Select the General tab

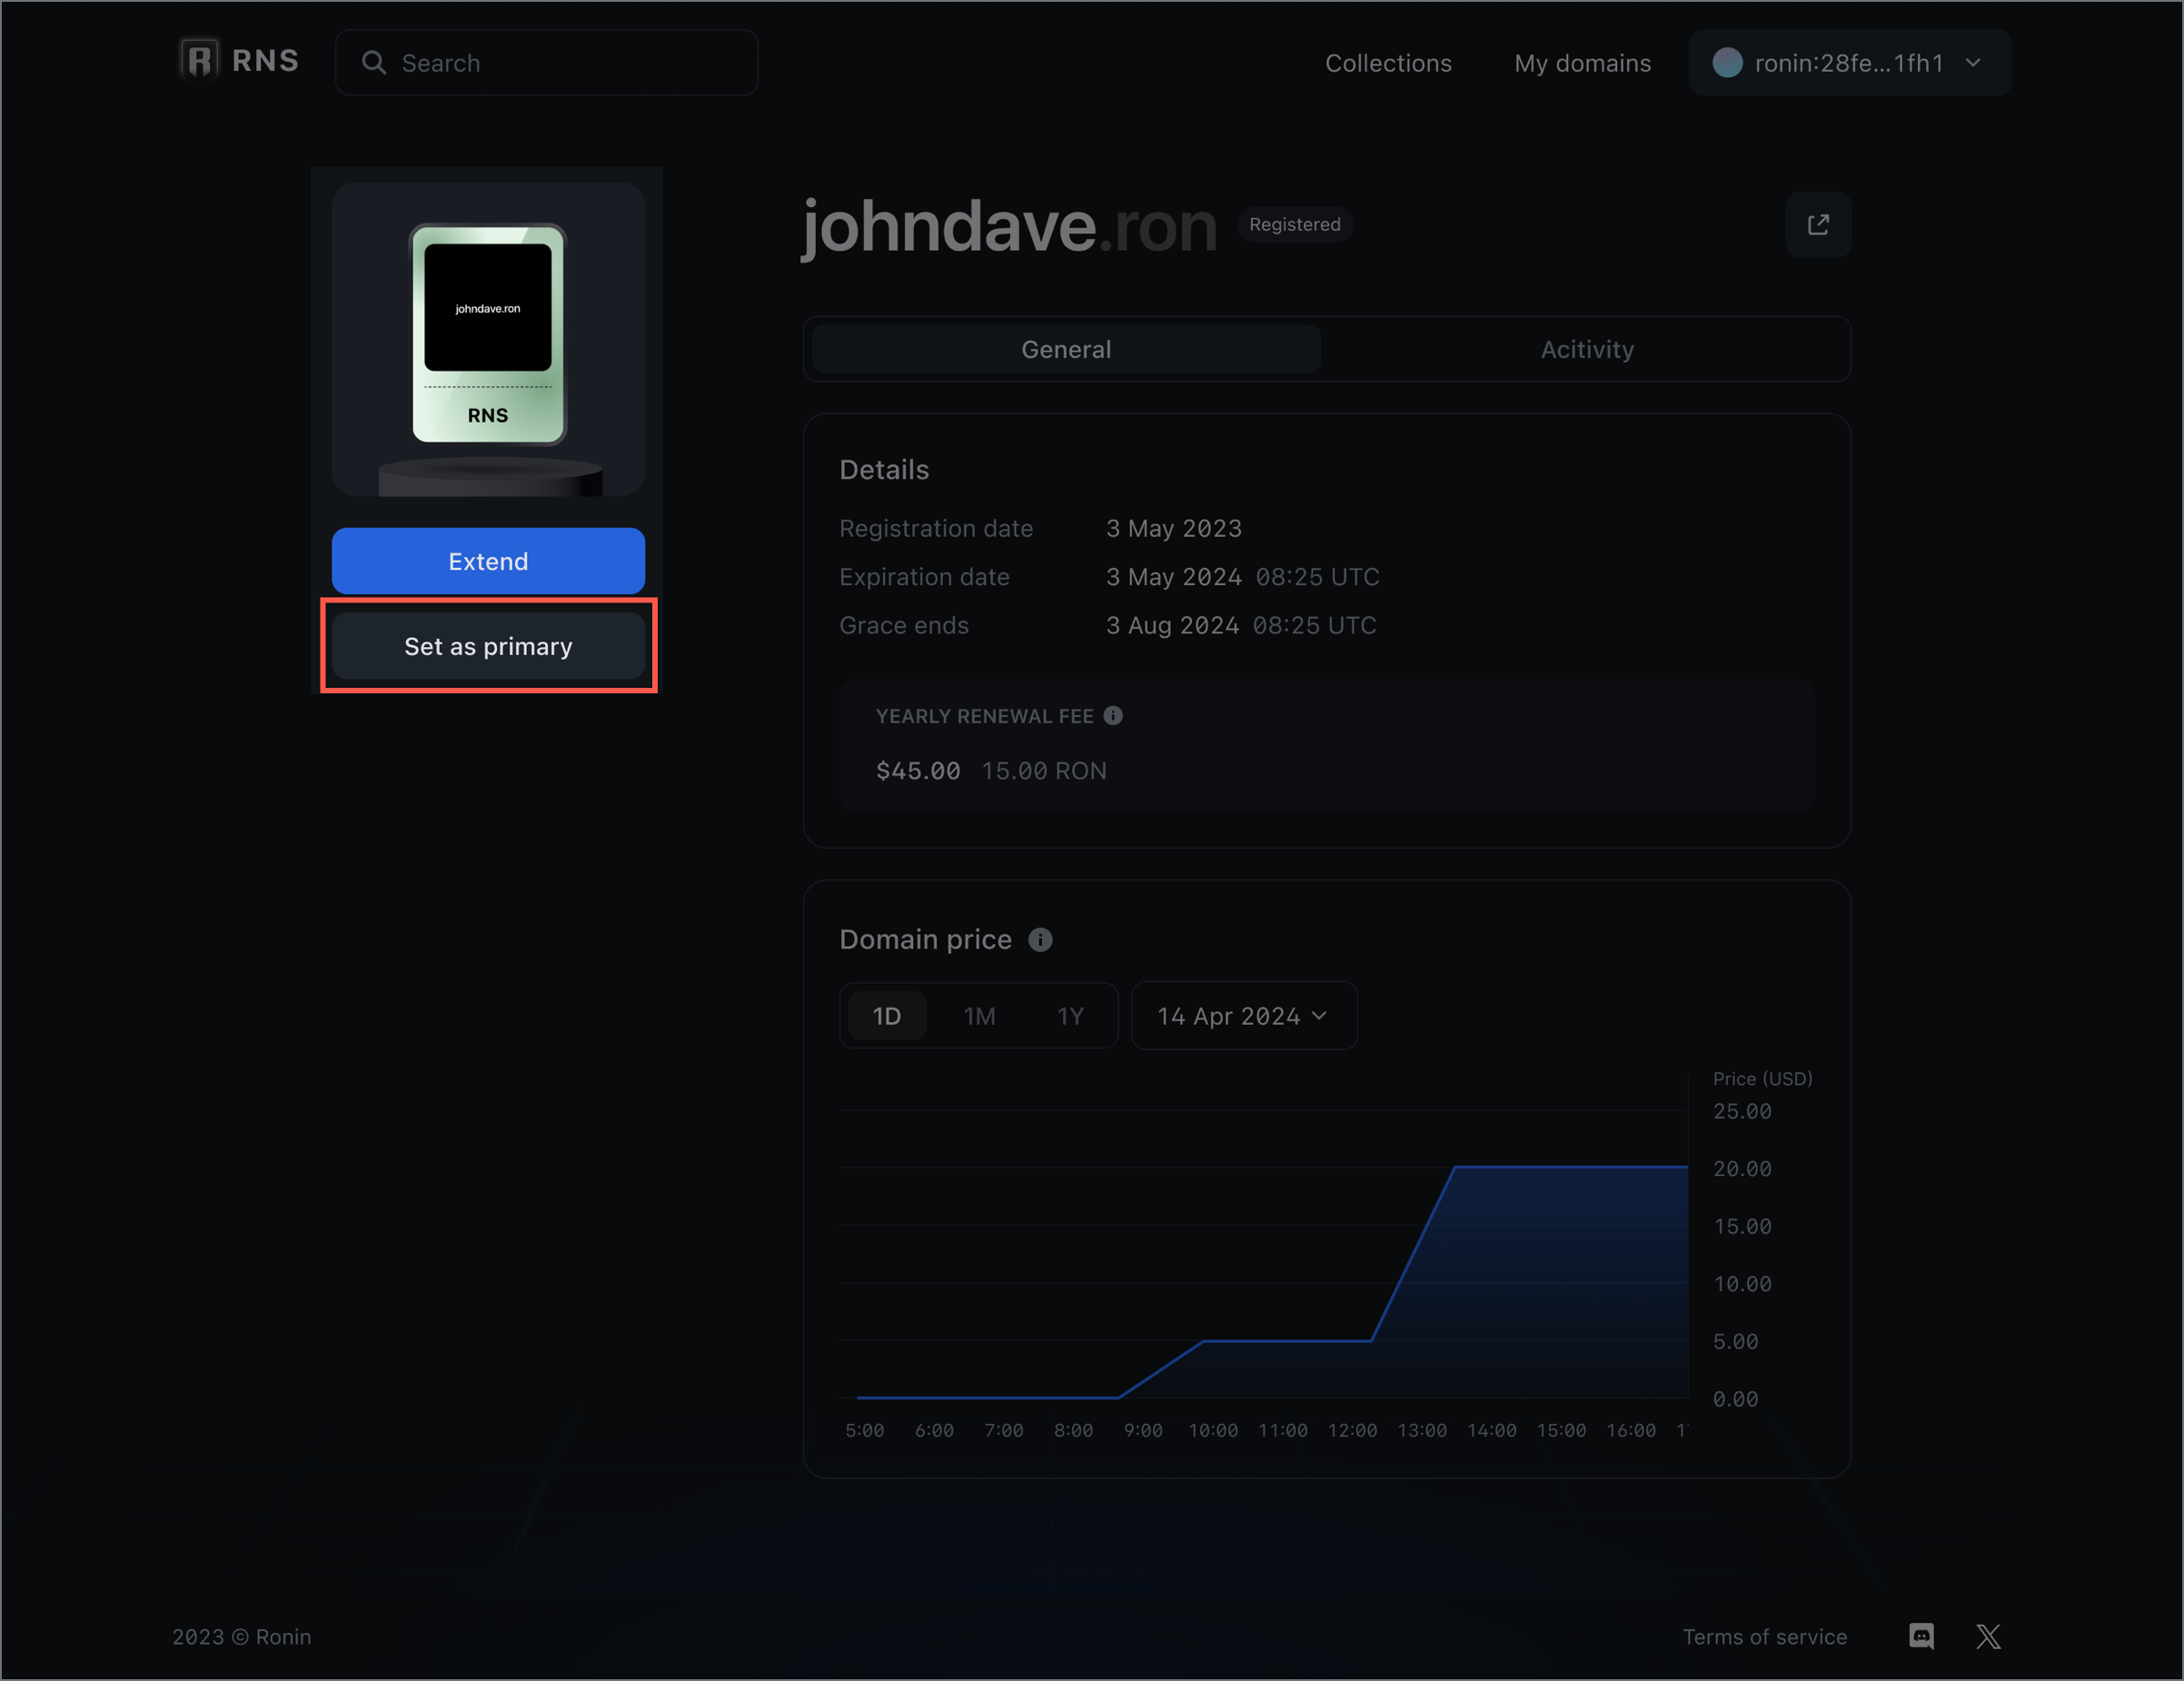pyautogui.click(x=1065, y=349)
